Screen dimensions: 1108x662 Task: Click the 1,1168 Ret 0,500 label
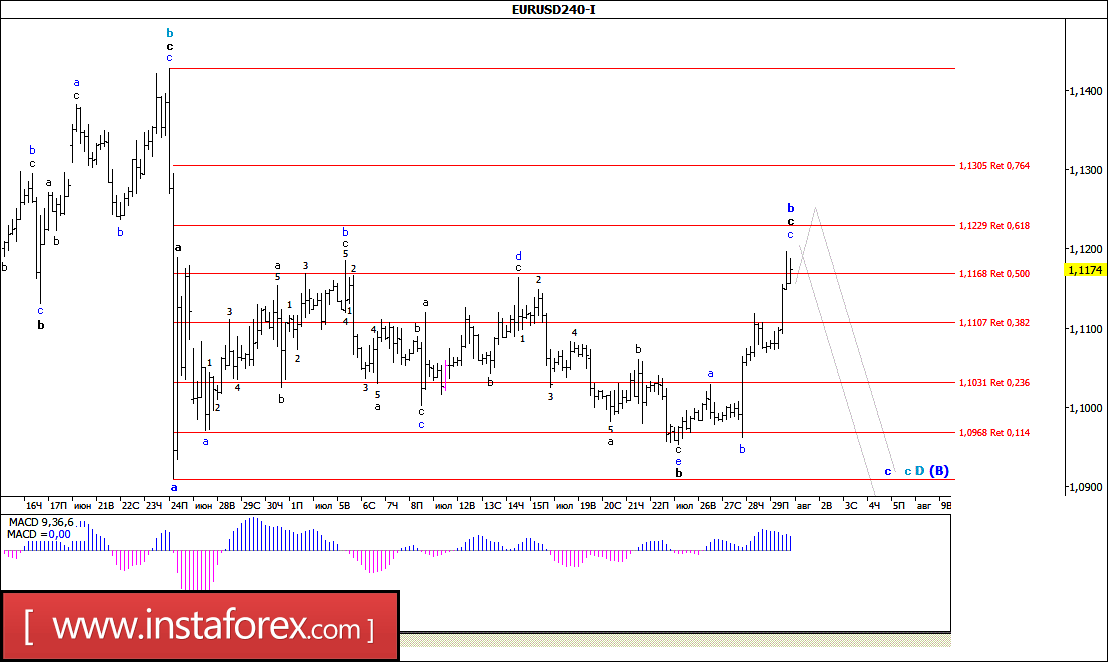coord(994,273)
